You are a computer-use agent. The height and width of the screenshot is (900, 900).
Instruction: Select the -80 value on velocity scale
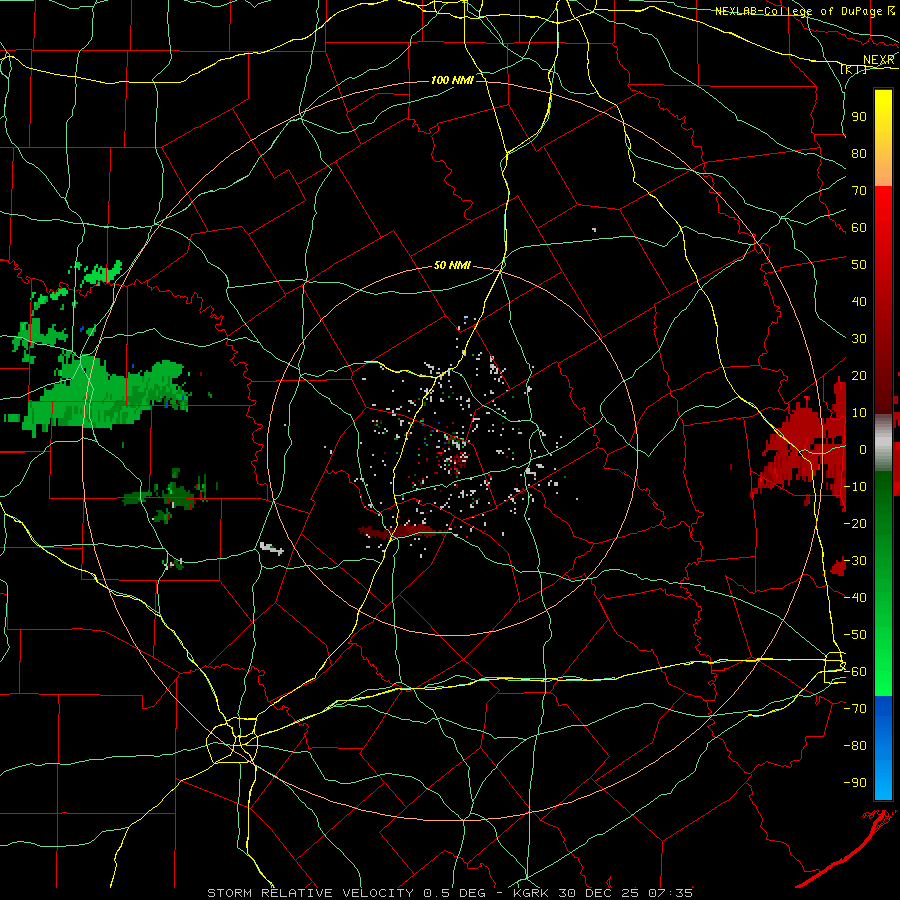pos(855,746)
